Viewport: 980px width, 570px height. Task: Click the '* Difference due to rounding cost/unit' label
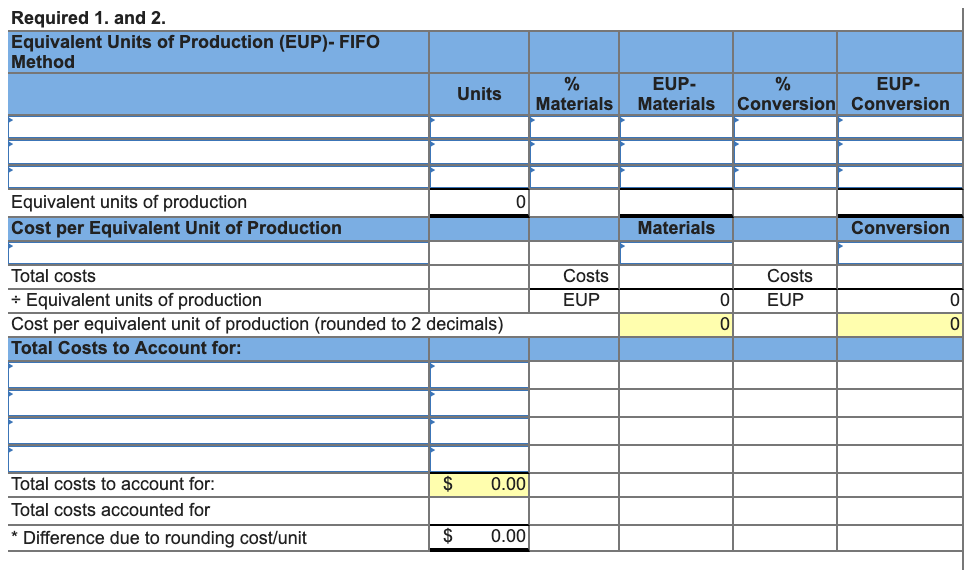(x=159, y=538)
